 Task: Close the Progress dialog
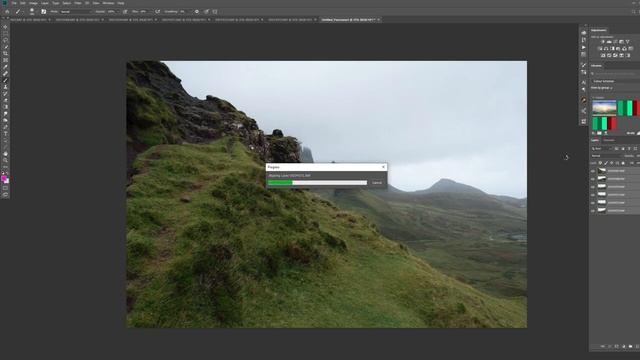coord(383,167)
